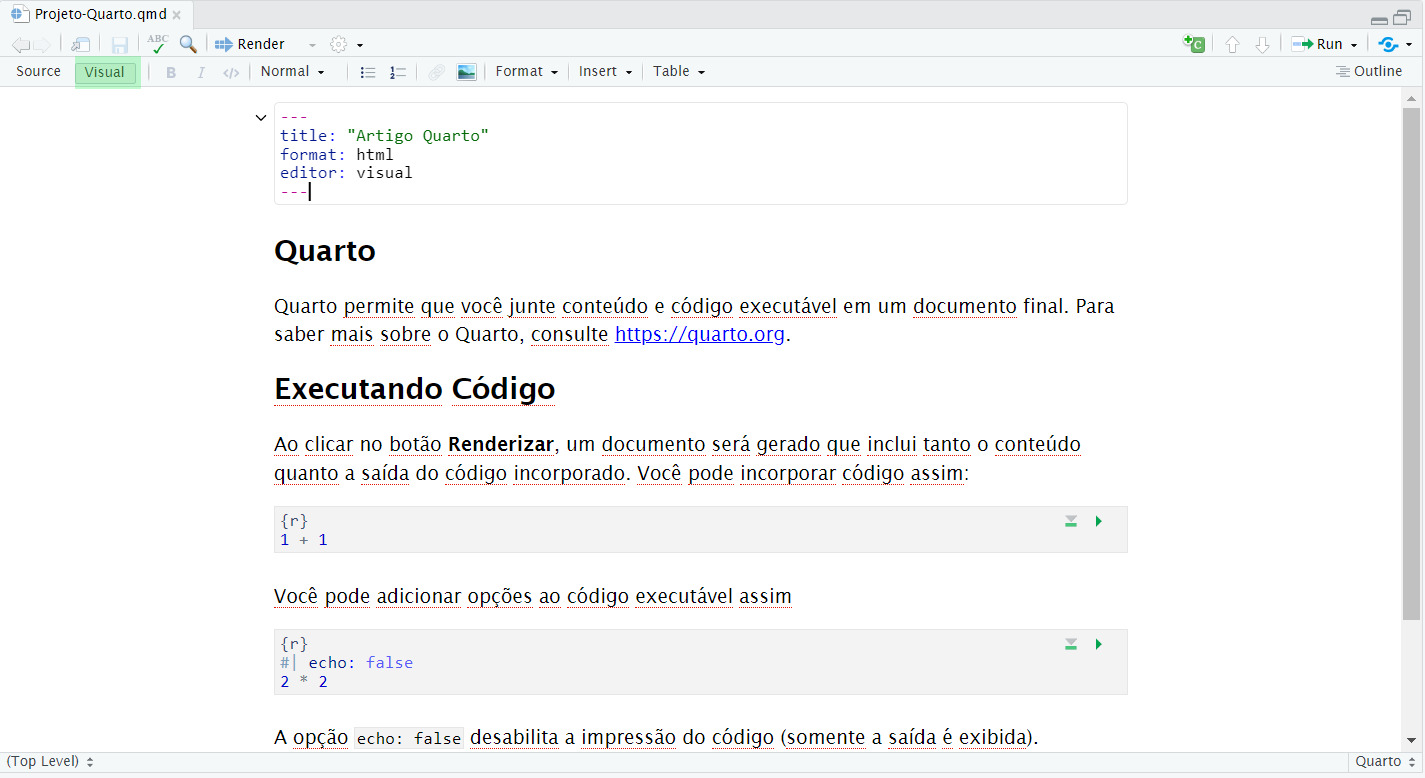Open the Format menu
Screen dimensions: 1425x778
527,71
